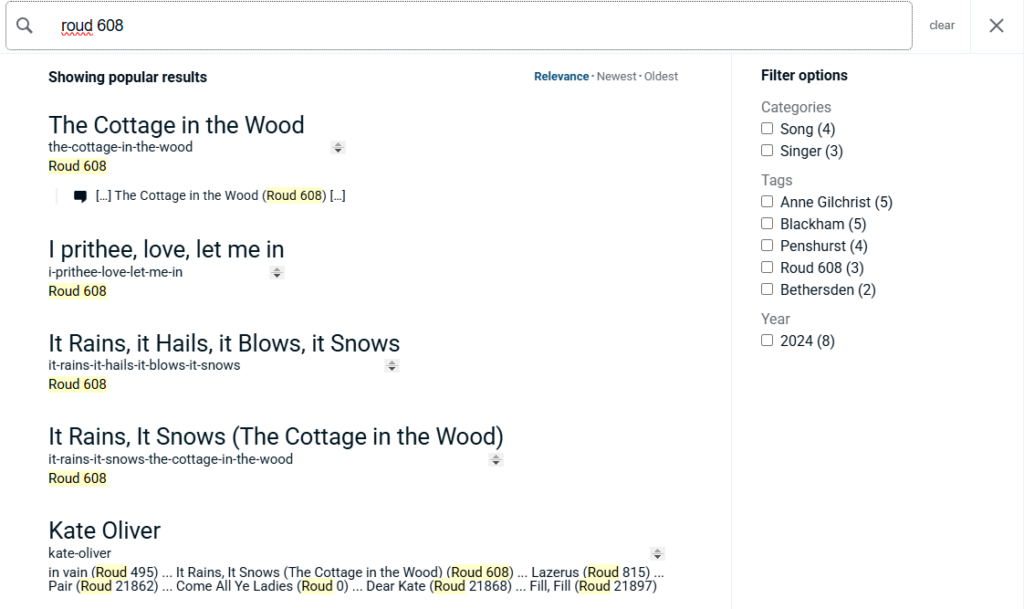Check the Anne Gilchrist tag filter

[x=766, y=201]
